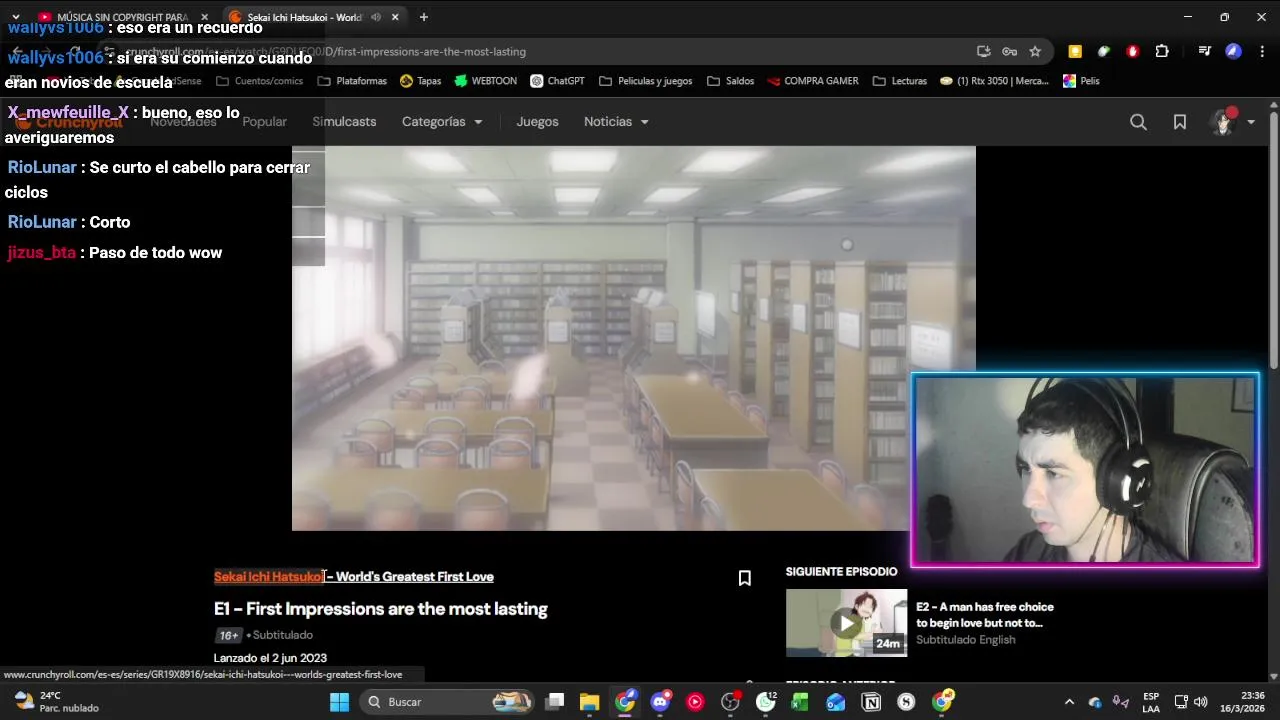Screen dimensions: 1280x720
Task: Play the next episode E2 thumbnail
Action: point(846,623)
